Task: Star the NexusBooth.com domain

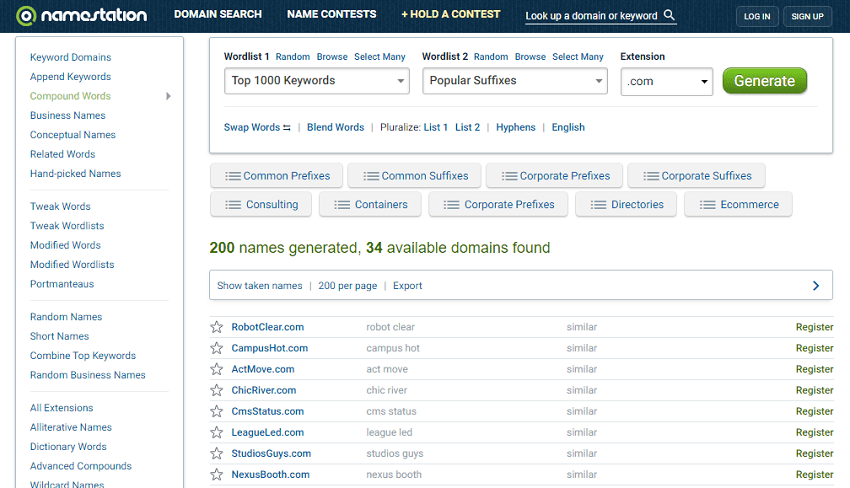Action: point(217,474)
